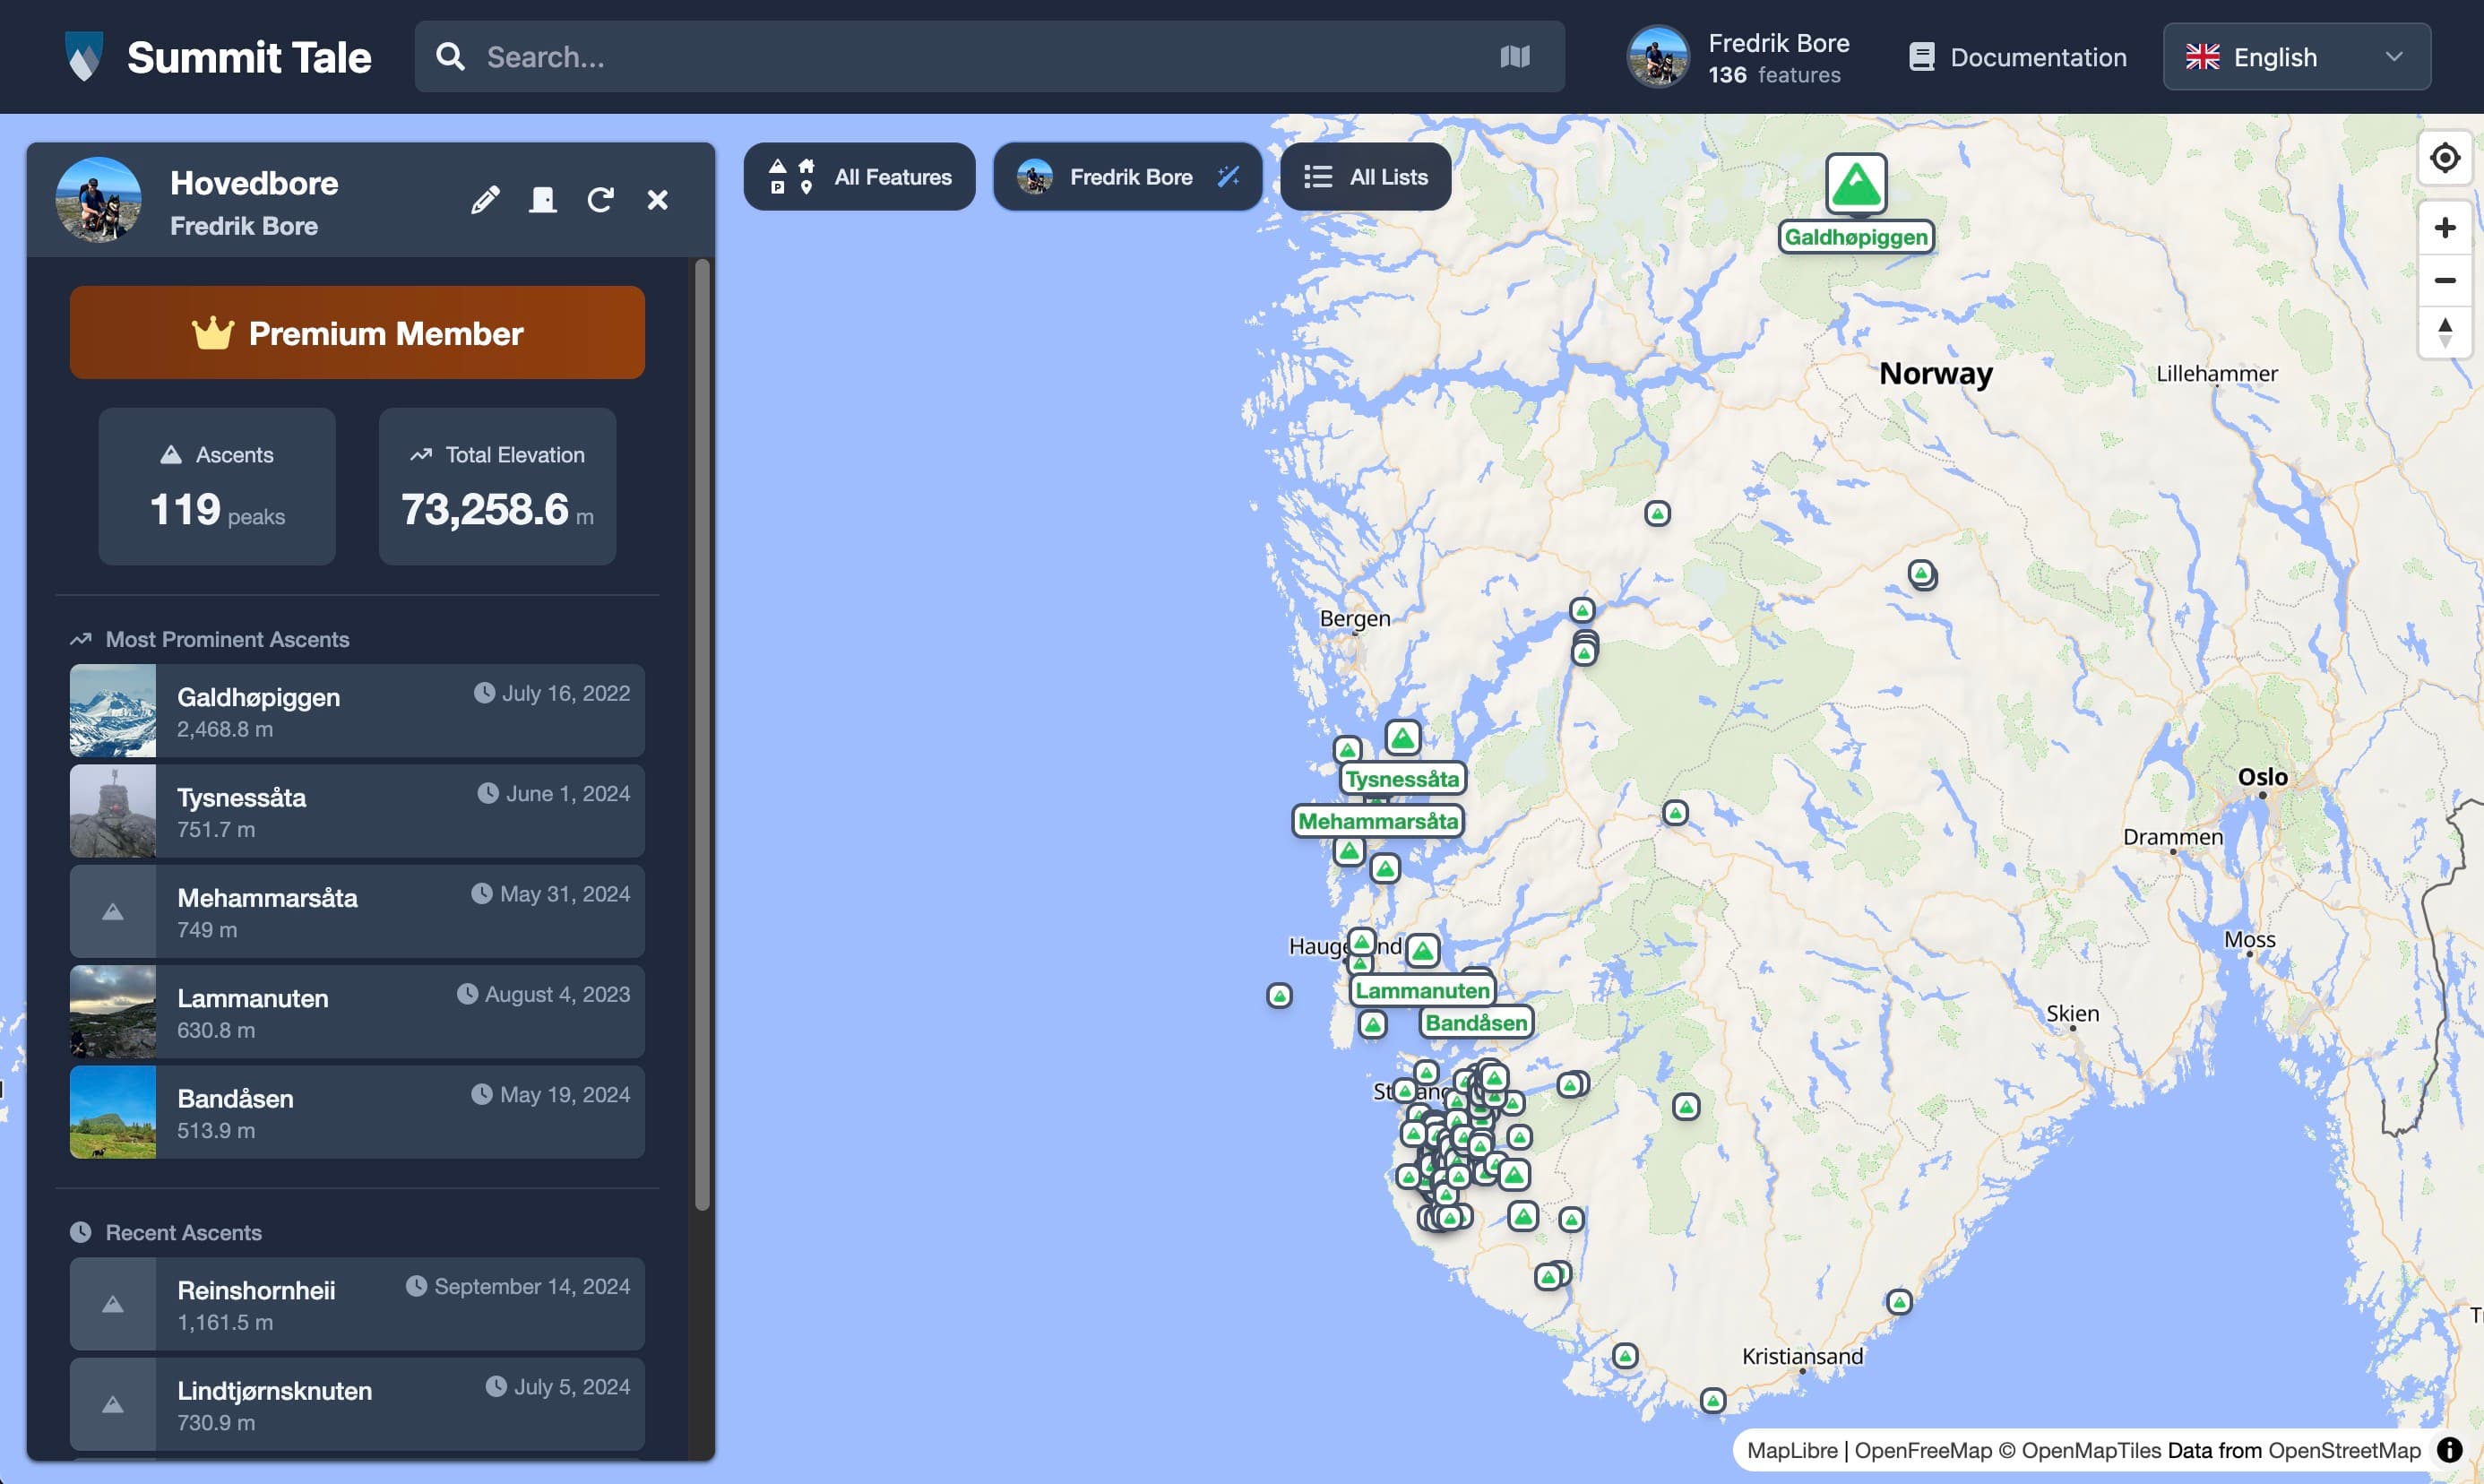Open the OpenFreeMap attribution link
The height and width of the screenshot is (1484, 2484).
1923,1450
